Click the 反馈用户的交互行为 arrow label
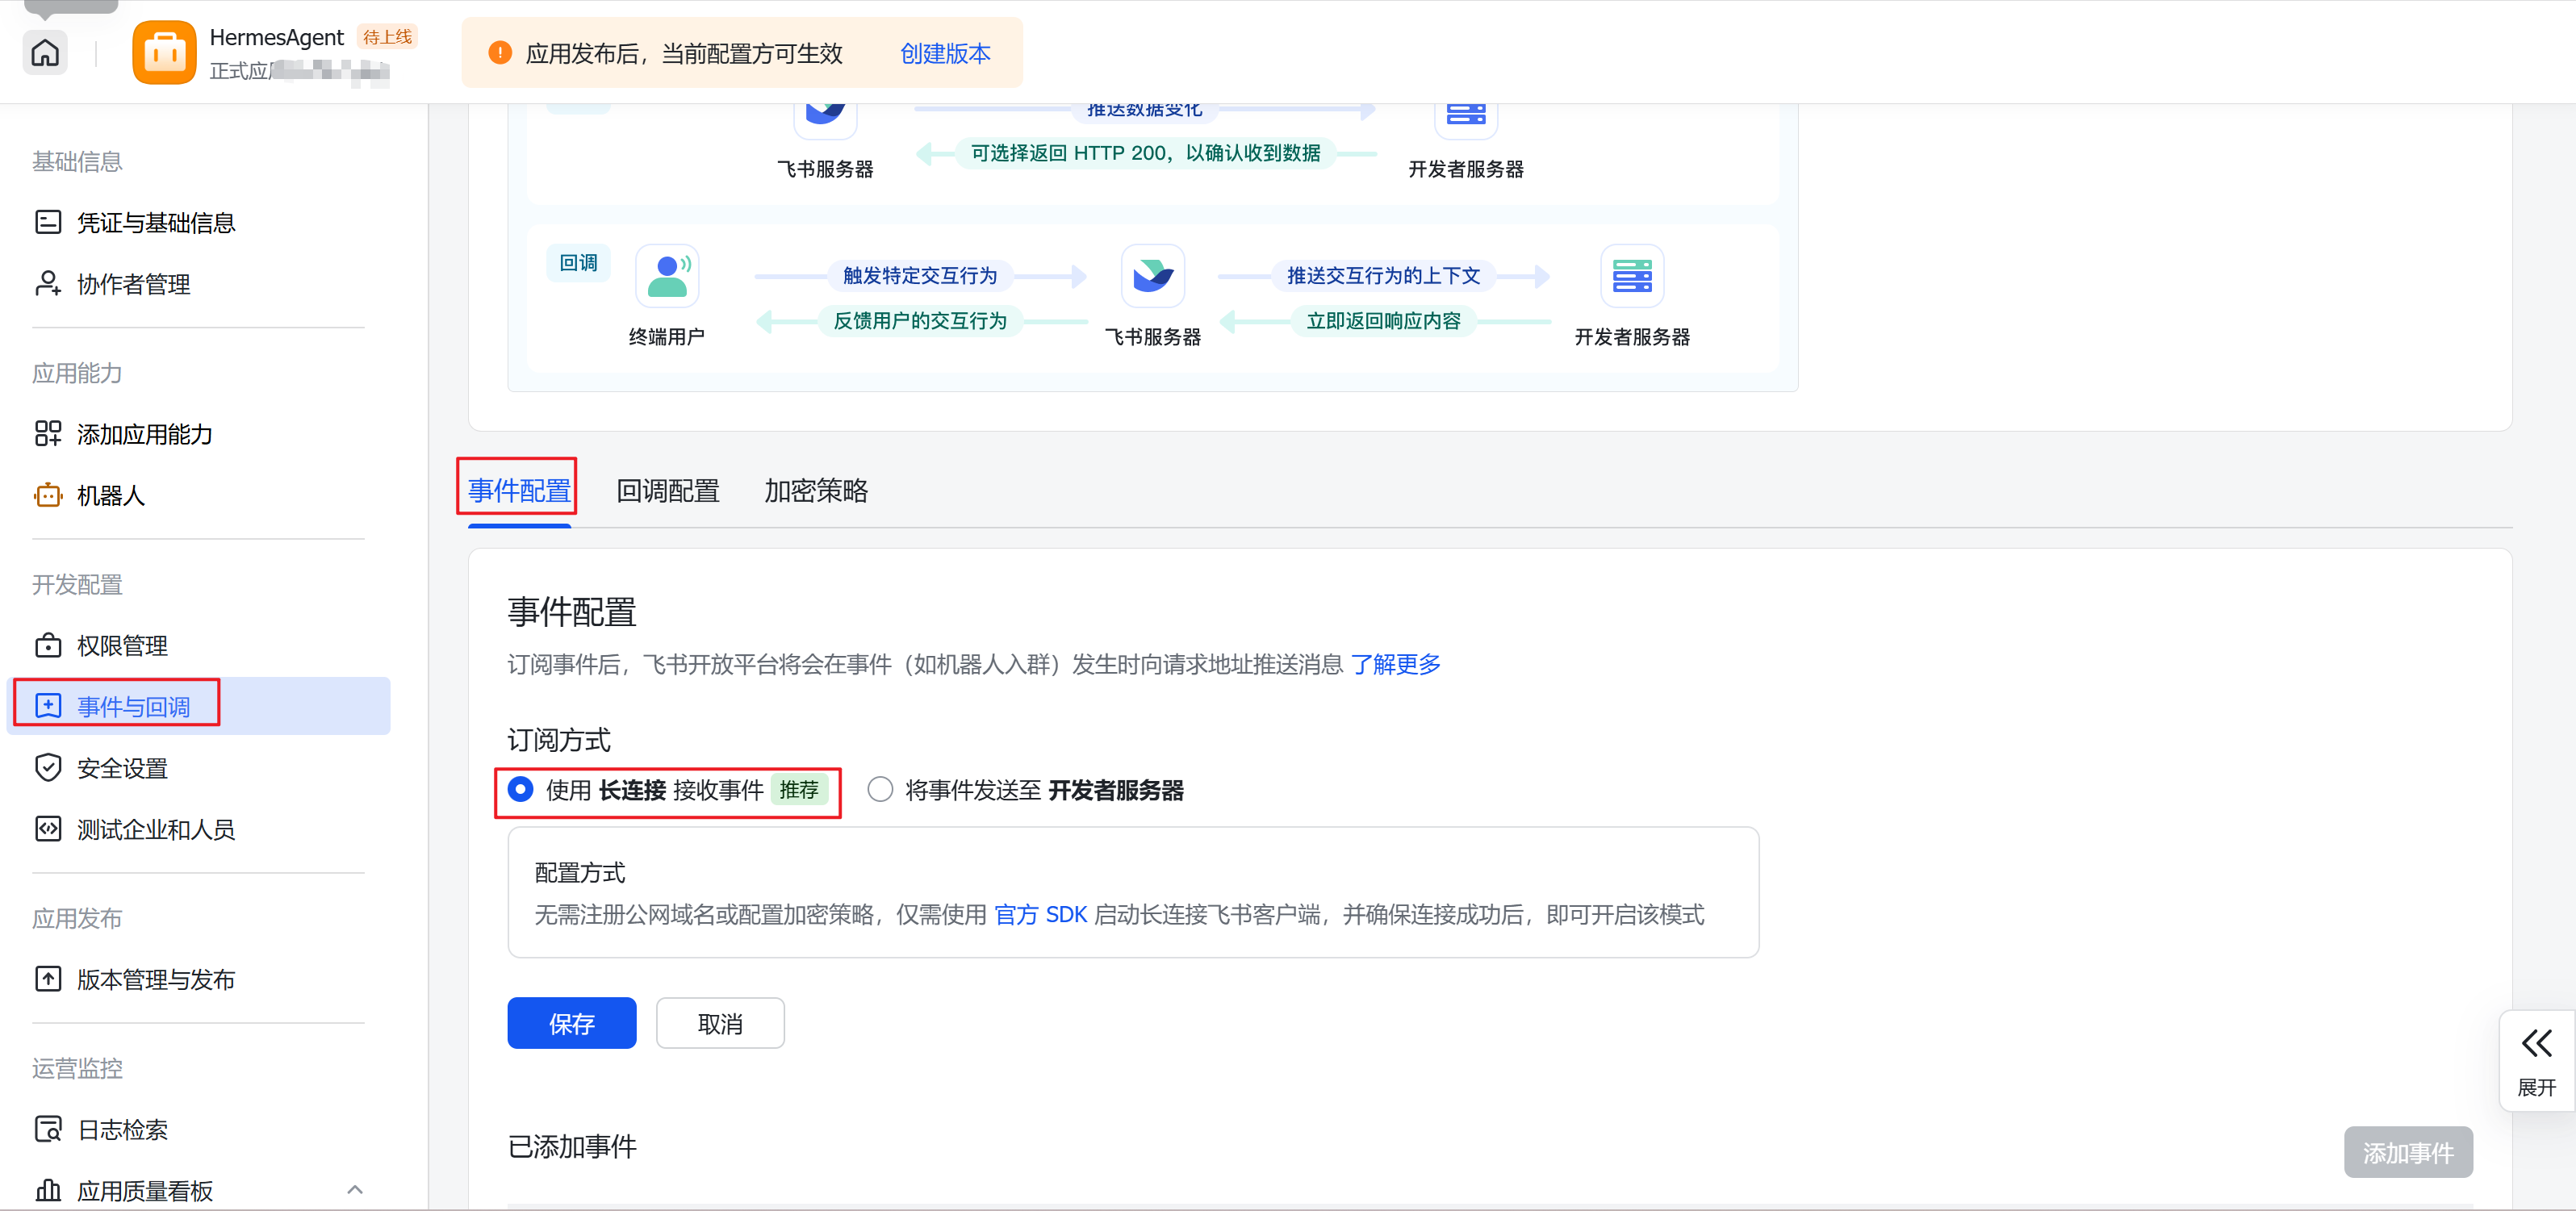 pyautogui.click(x=920, y=320)
